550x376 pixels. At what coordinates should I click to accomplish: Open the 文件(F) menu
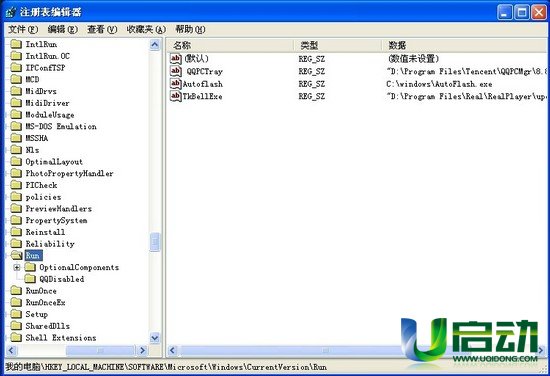23,29
